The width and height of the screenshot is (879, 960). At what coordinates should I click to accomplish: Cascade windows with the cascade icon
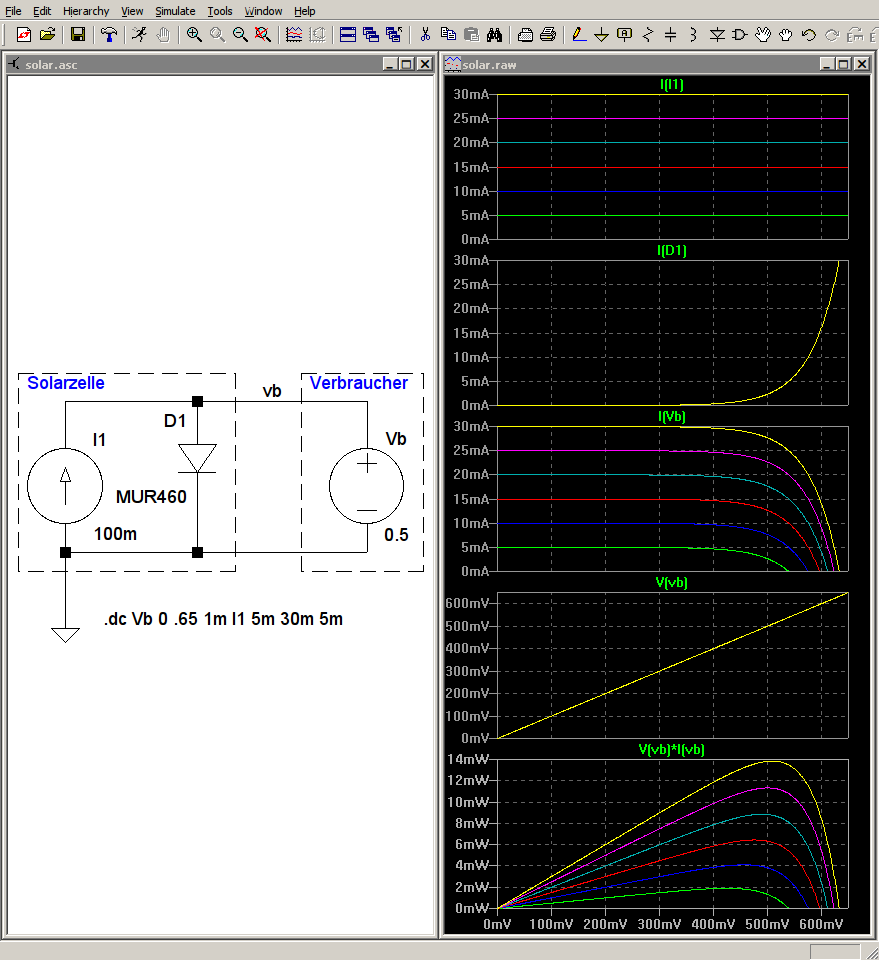(371, 34)
